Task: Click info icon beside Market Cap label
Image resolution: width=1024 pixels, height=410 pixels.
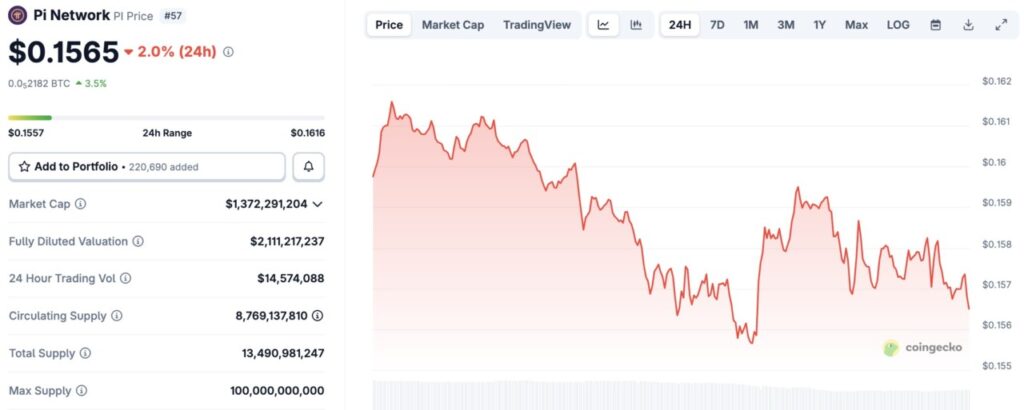Action: click(x=80, y=204)
